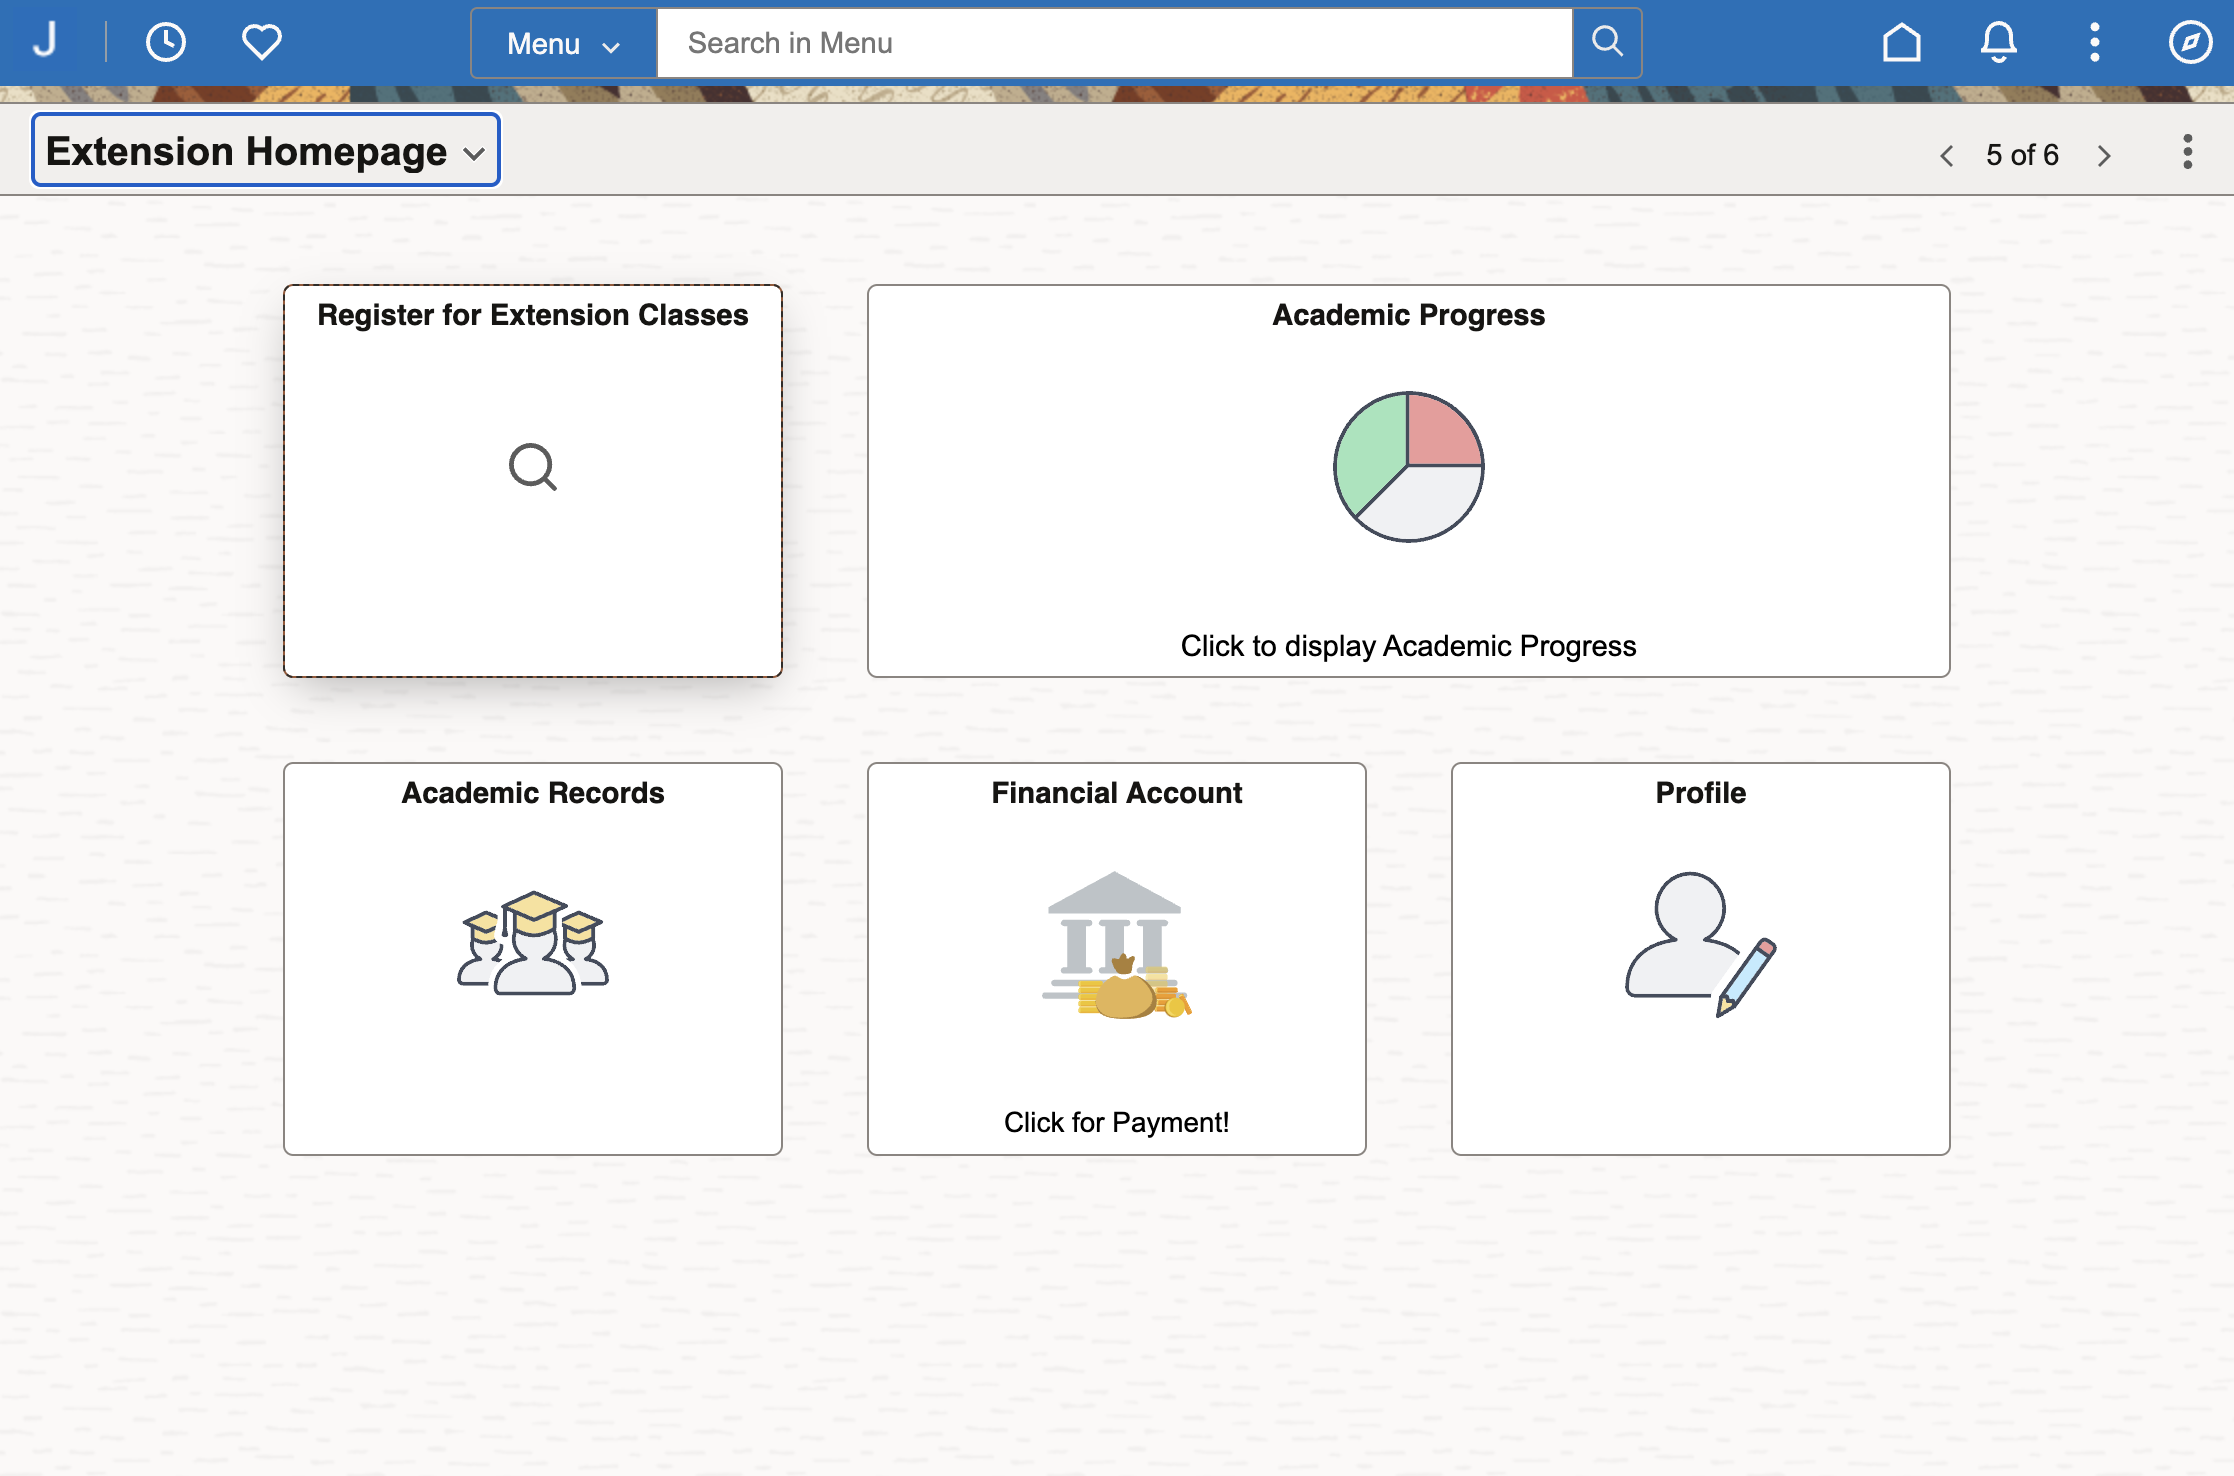Open the Financial Account tile title
This screenshot has width=2234, height=1476.
pyautogui.click(x=1116, y=793)
